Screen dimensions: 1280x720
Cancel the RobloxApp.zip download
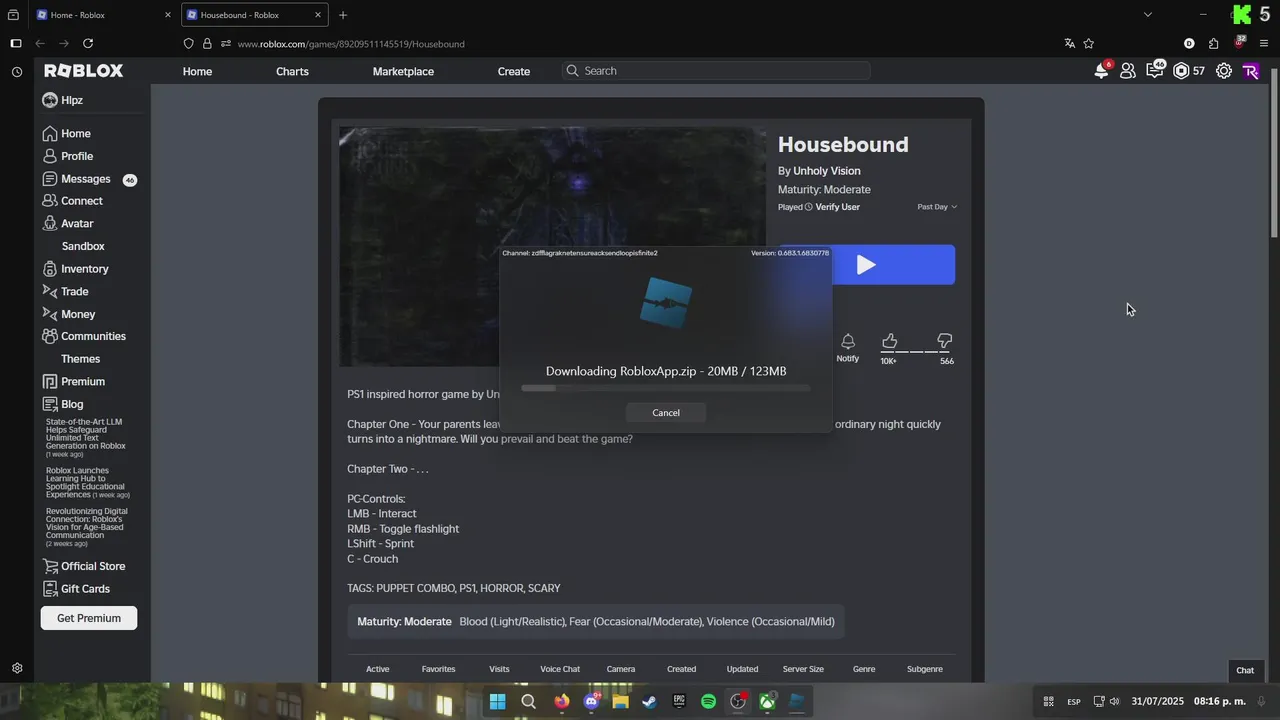tap(666, 413)
